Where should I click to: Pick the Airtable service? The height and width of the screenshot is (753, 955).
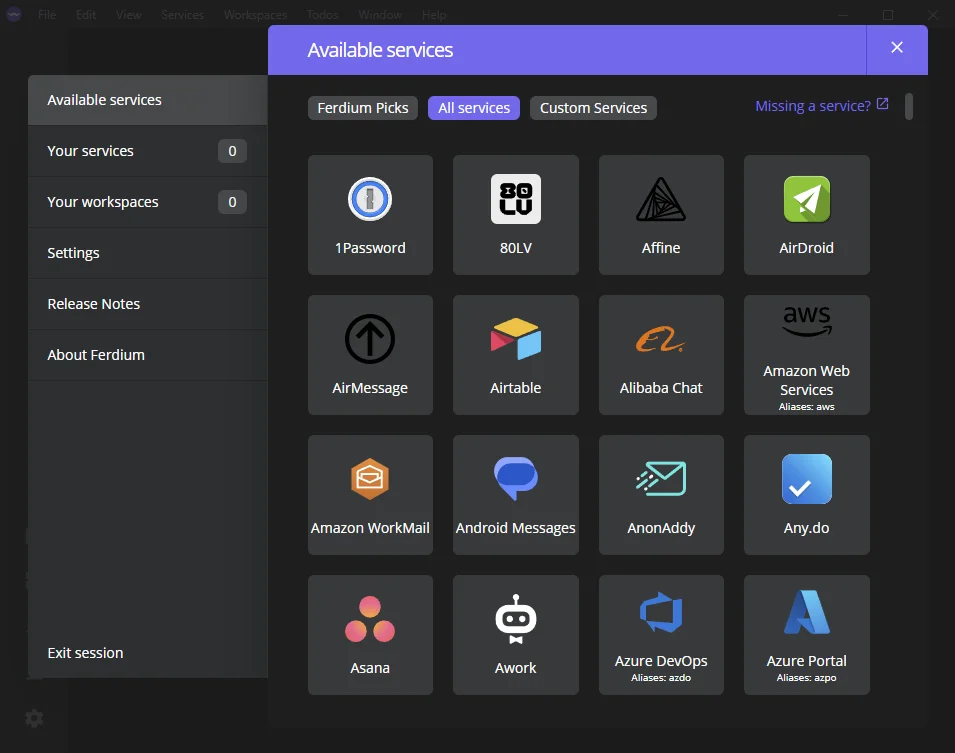[515, 355]
